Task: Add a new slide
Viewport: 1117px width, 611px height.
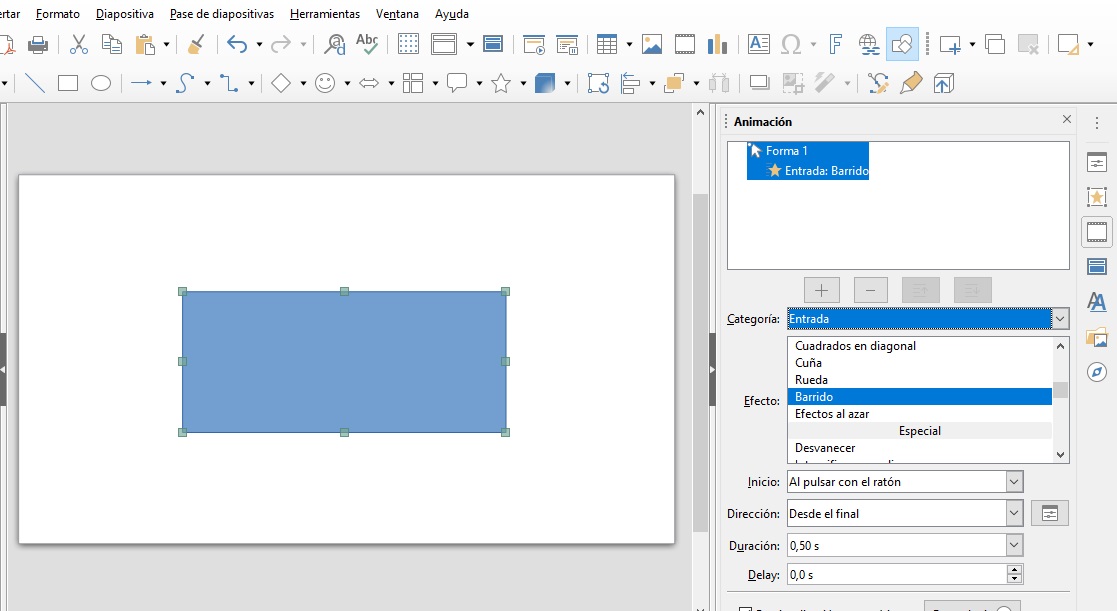Action: click(x=950, y=45)
